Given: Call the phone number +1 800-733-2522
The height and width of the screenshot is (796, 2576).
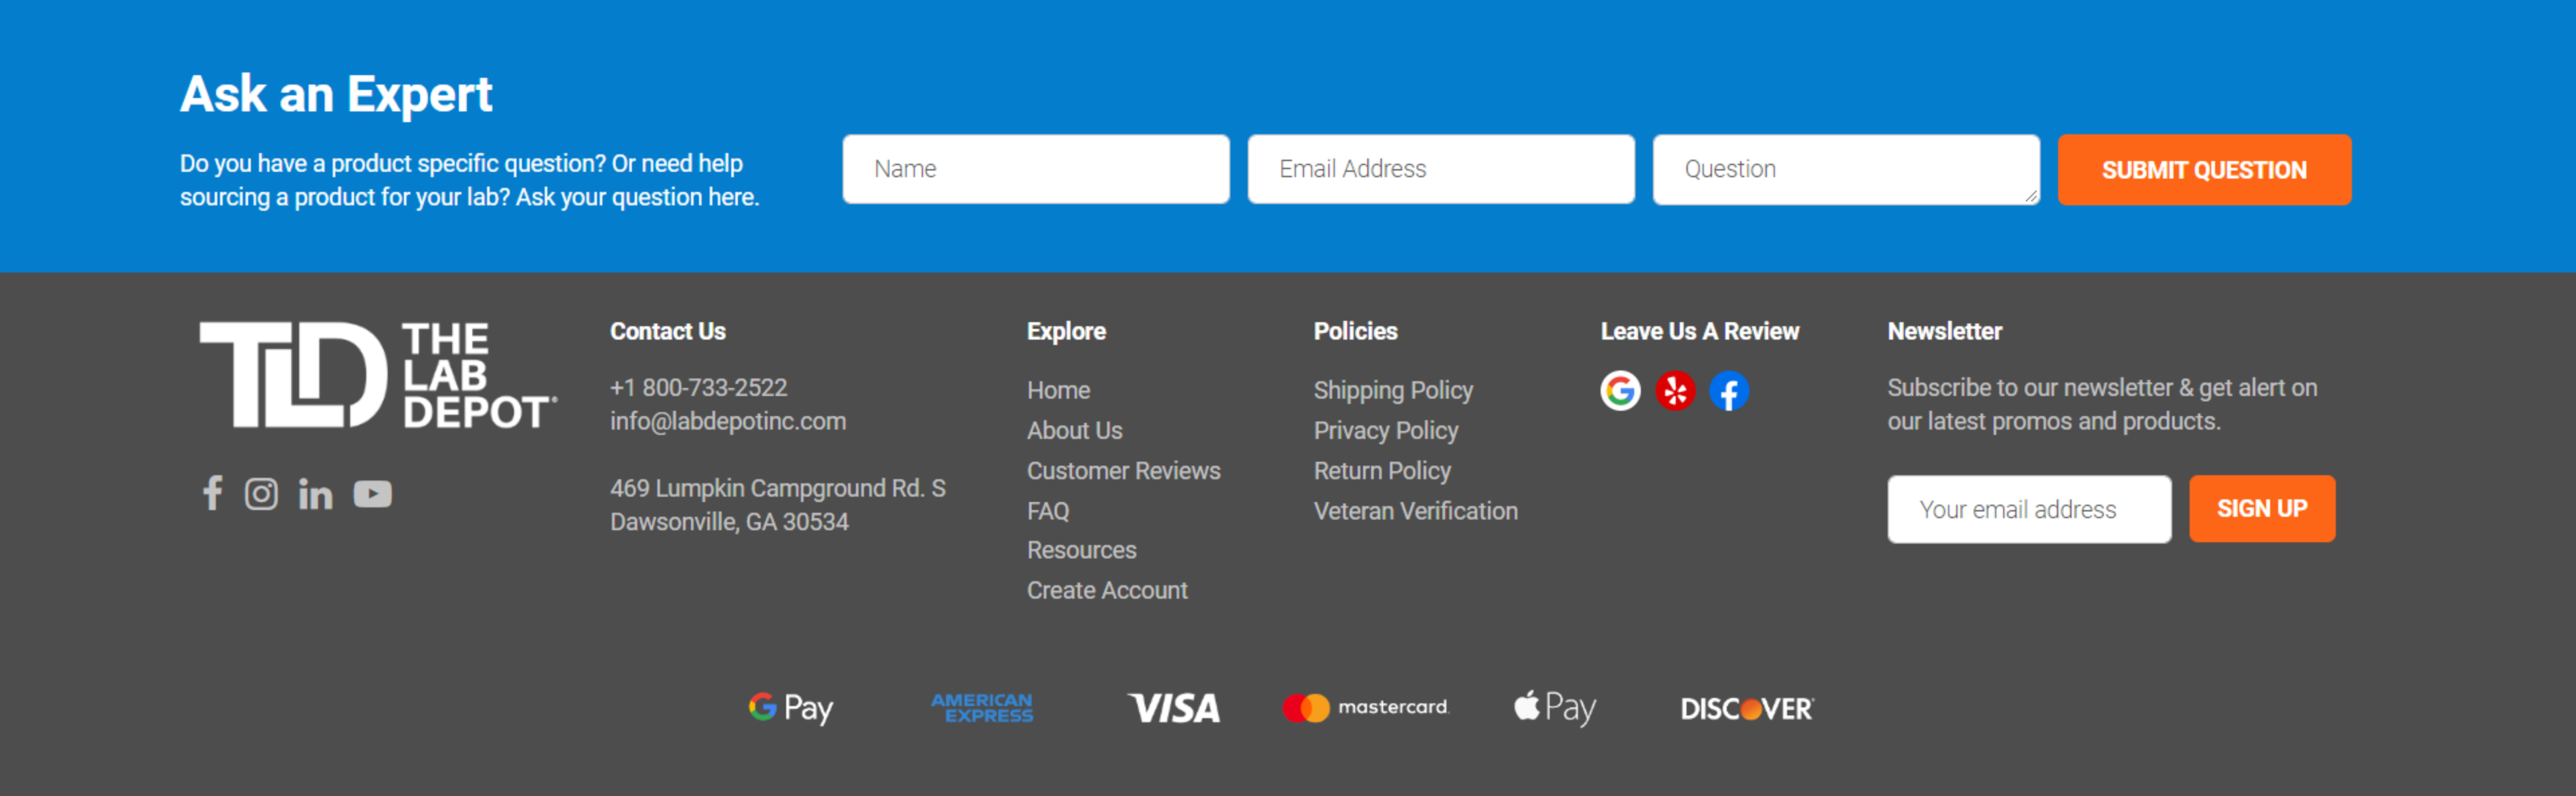Looking at the screenshot, I should (x=698, y=387).
